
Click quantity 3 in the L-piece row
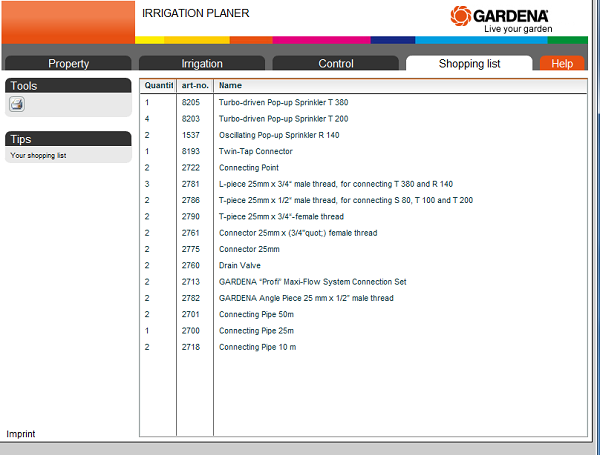tap(147, 184)
